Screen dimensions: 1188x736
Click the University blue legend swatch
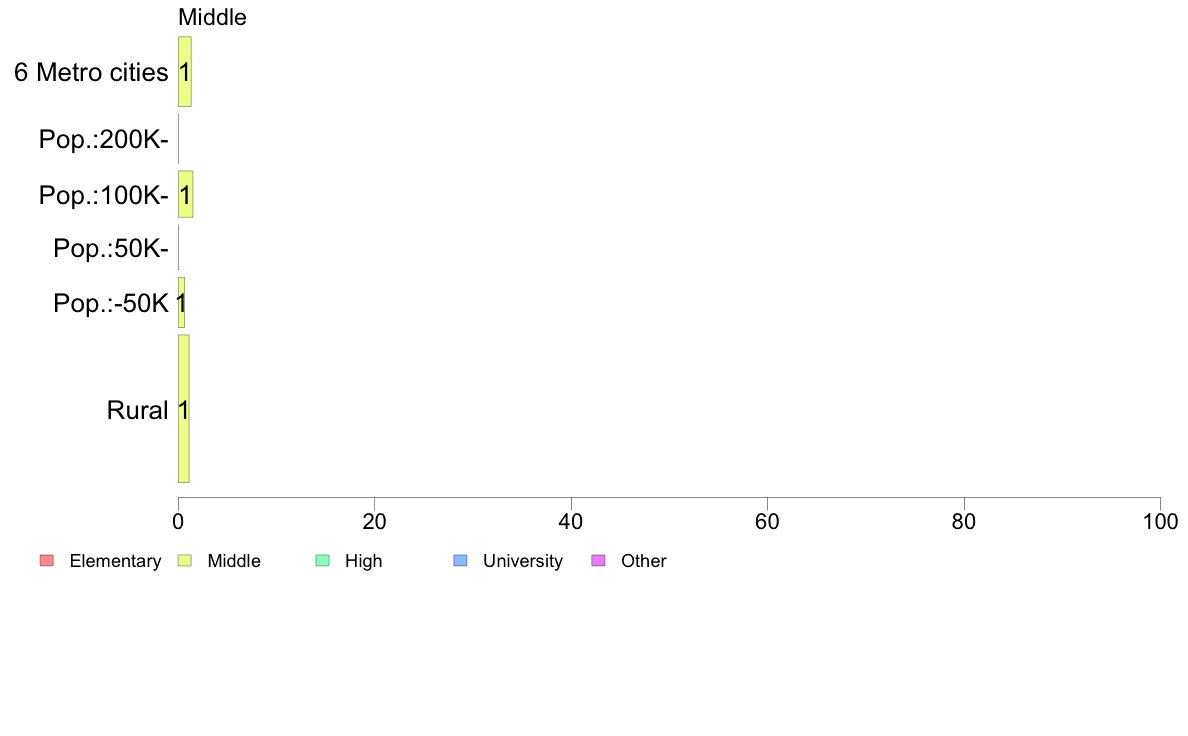click(x=461, y=561)
